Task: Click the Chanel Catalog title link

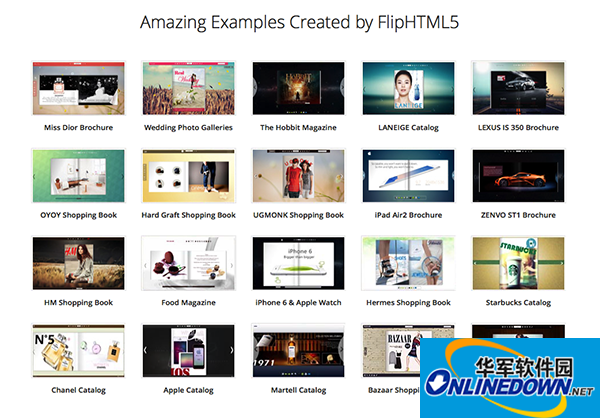Action: (x=78, y=390)
